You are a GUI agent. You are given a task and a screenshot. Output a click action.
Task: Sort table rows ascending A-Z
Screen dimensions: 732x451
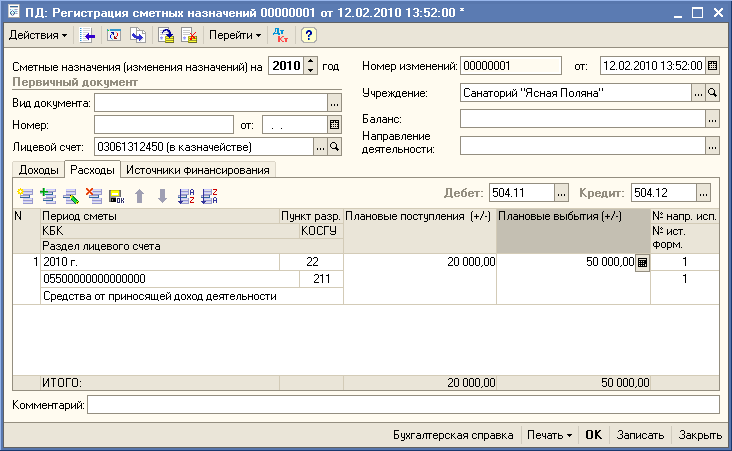pos(185,195)
